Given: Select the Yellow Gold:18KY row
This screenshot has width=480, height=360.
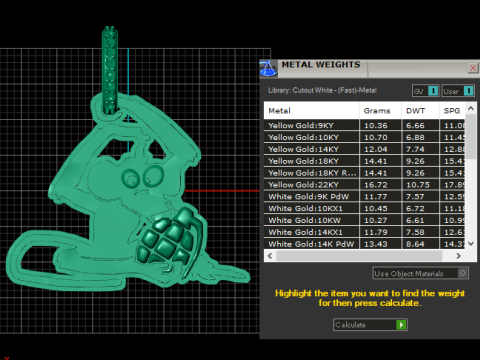Looking at the screenshot, I should point(365,161).
